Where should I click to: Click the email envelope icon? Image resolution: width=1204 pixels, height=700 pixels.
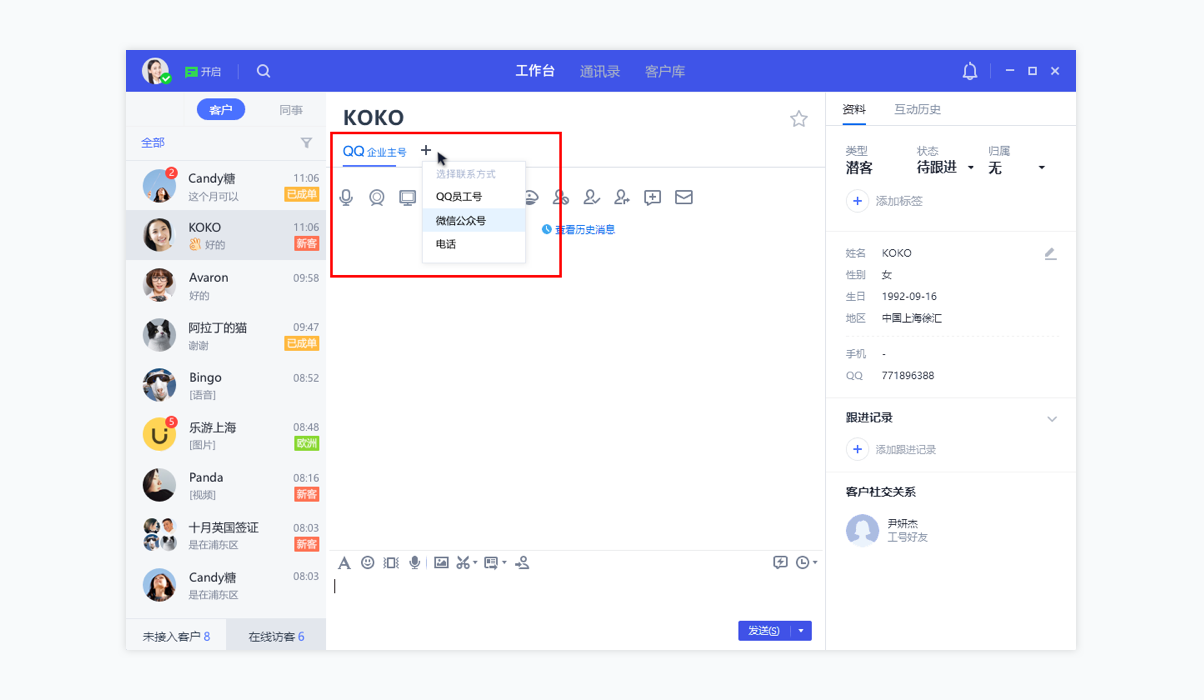(x=684, y=198)
